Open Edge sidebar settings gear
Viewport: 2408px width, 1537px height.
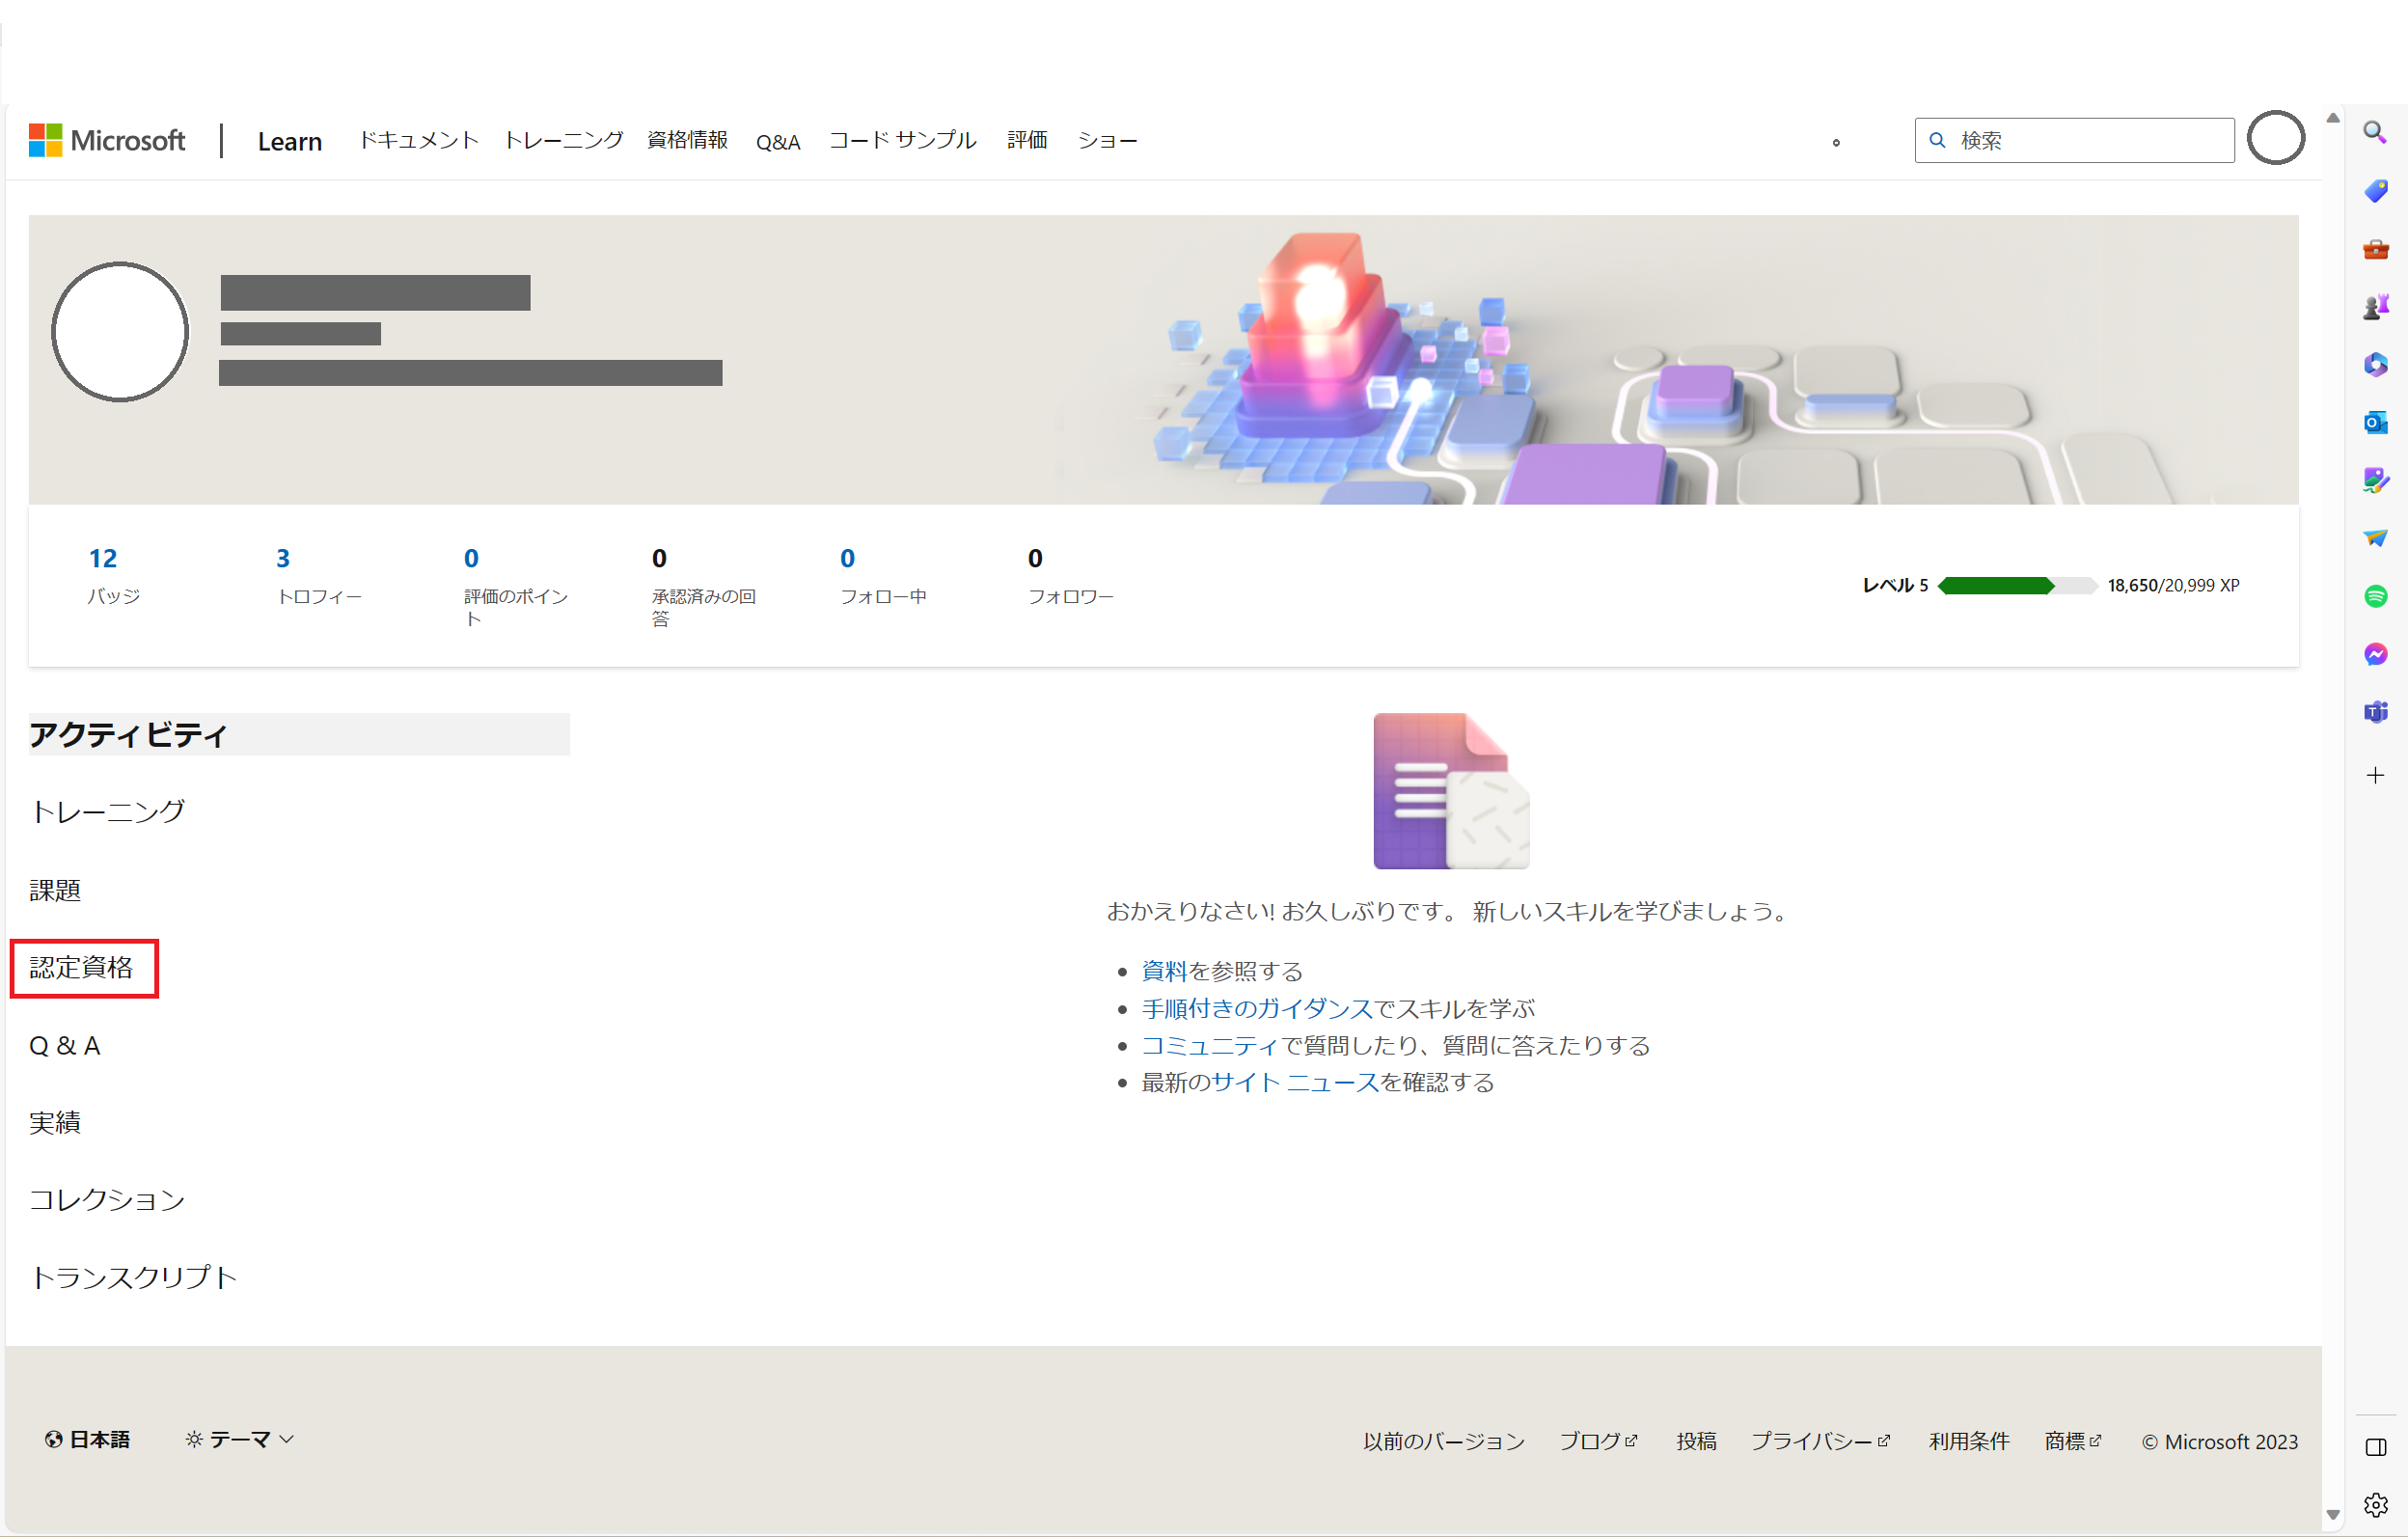tap(2376, 1503)
